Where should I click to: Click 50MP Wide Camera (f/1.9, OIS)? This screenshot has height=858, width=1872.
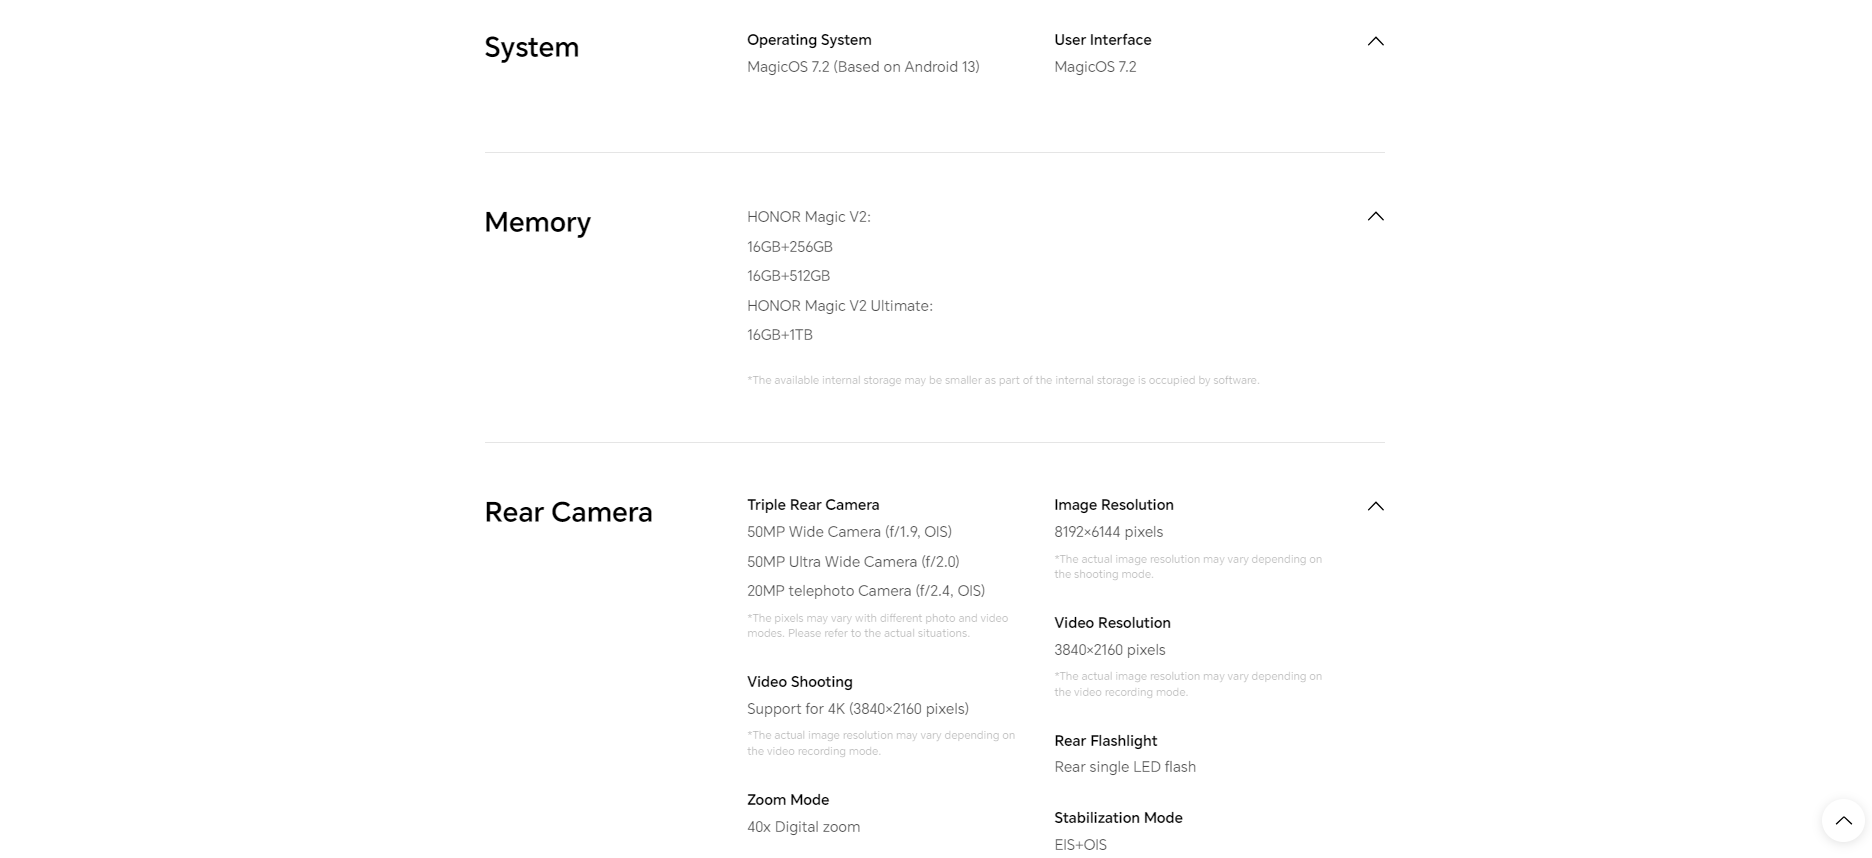(849, 532)
